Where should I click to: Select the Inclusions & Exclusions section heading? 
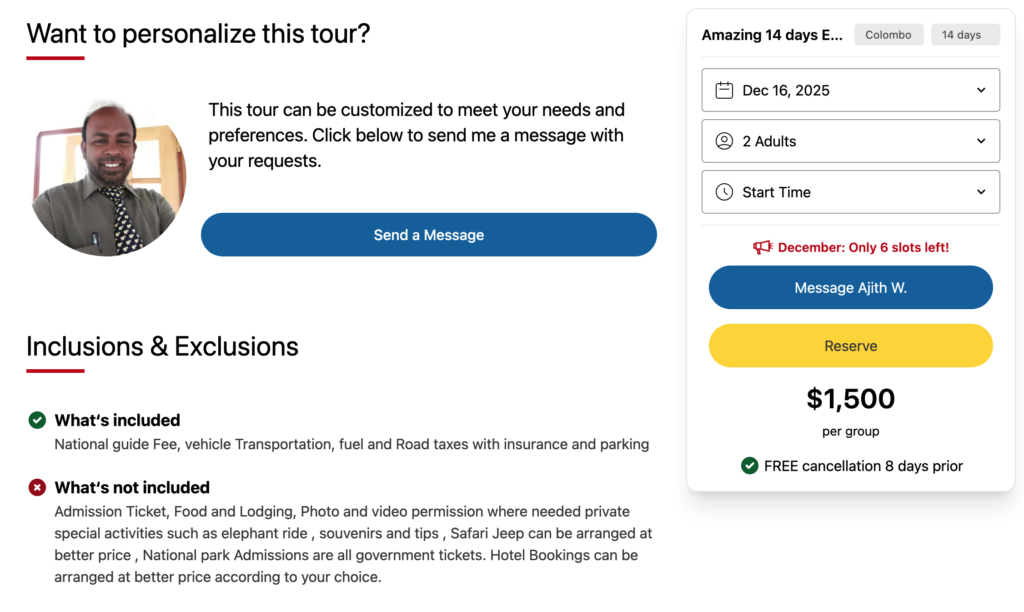[161, 347]
